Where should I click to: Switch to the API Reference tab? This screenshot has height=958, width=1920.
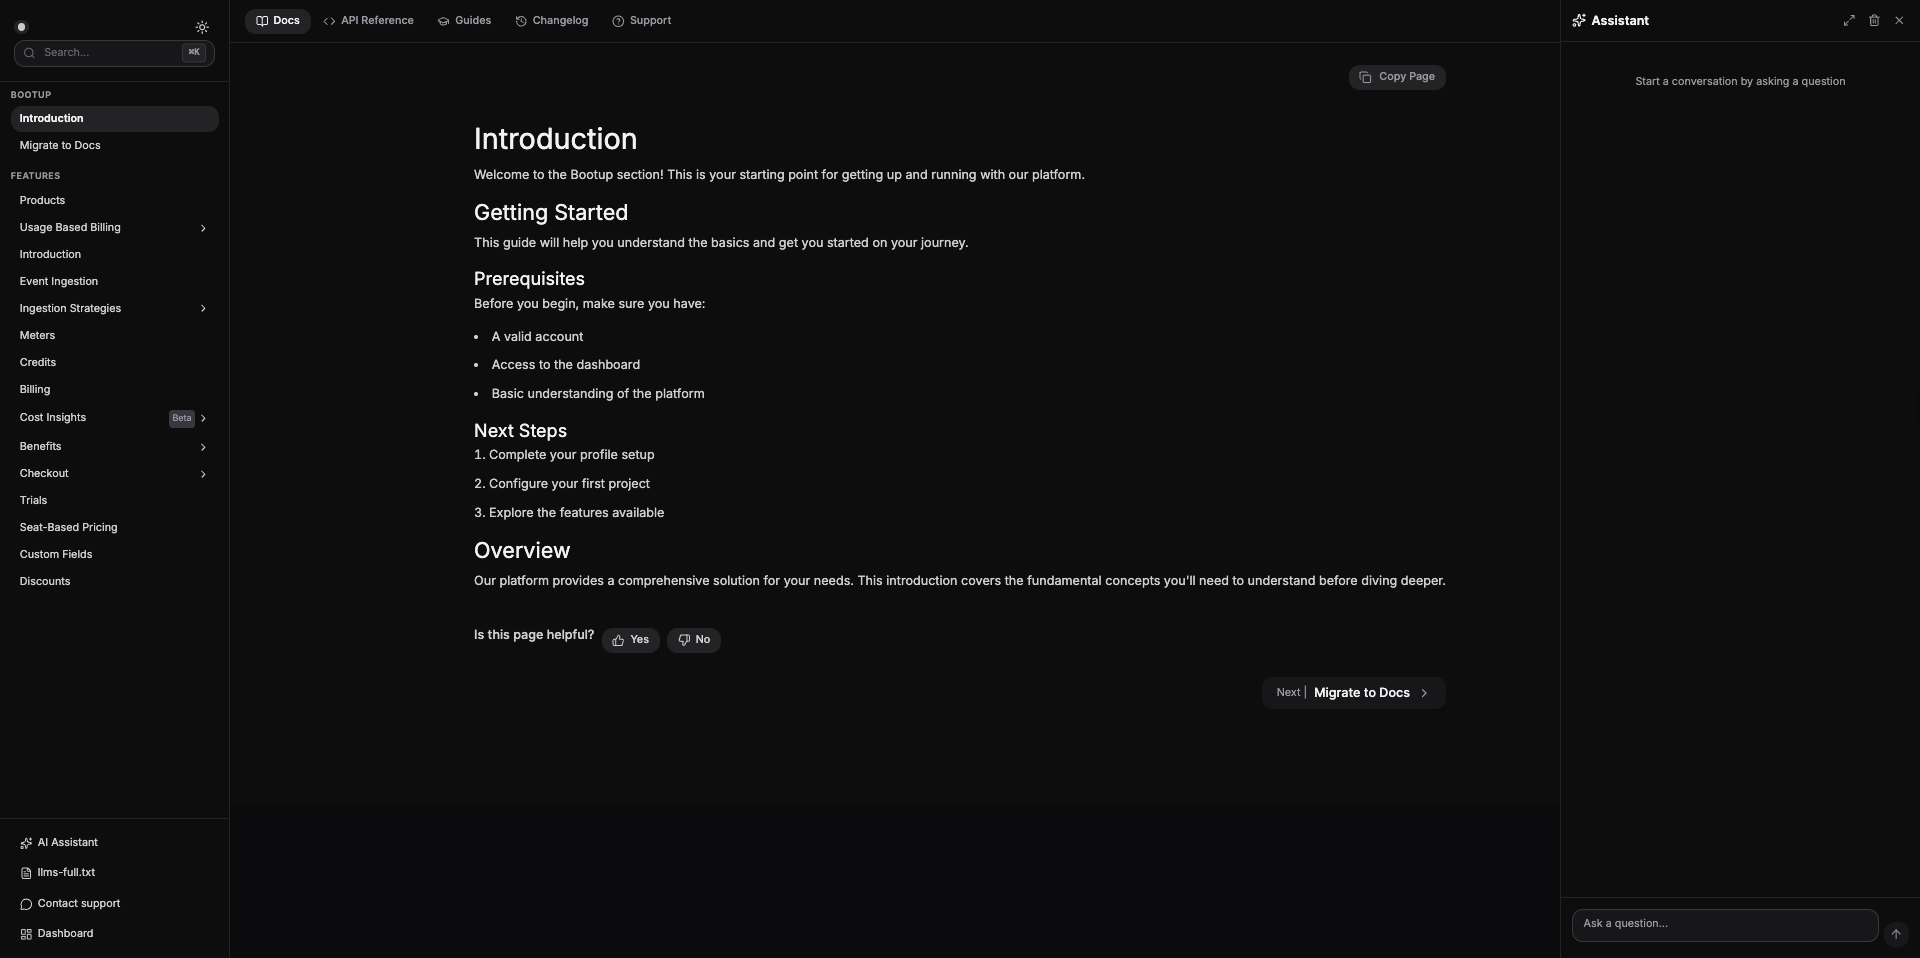[x=368, y=20]
